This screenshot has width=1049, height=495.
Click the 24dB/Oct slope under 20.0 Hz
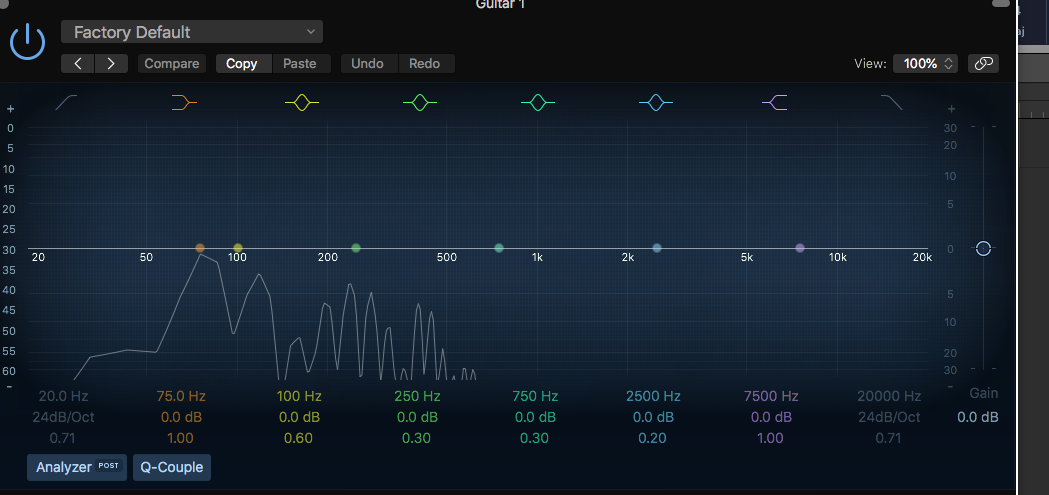point(64,417)
